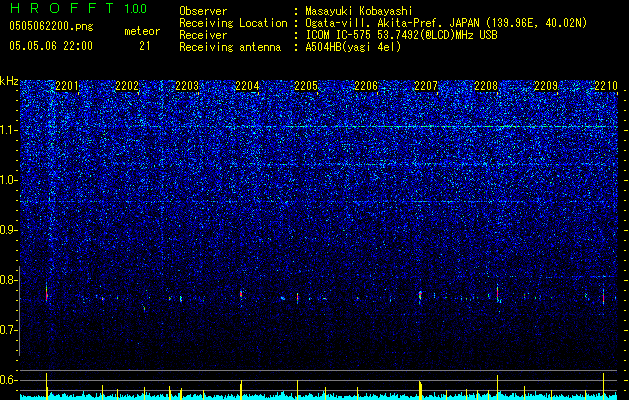Click the strong meteor echo just before 2201
Image resolution: width=629 pixels, height=400 pixels.
click(x=47, y=295)
